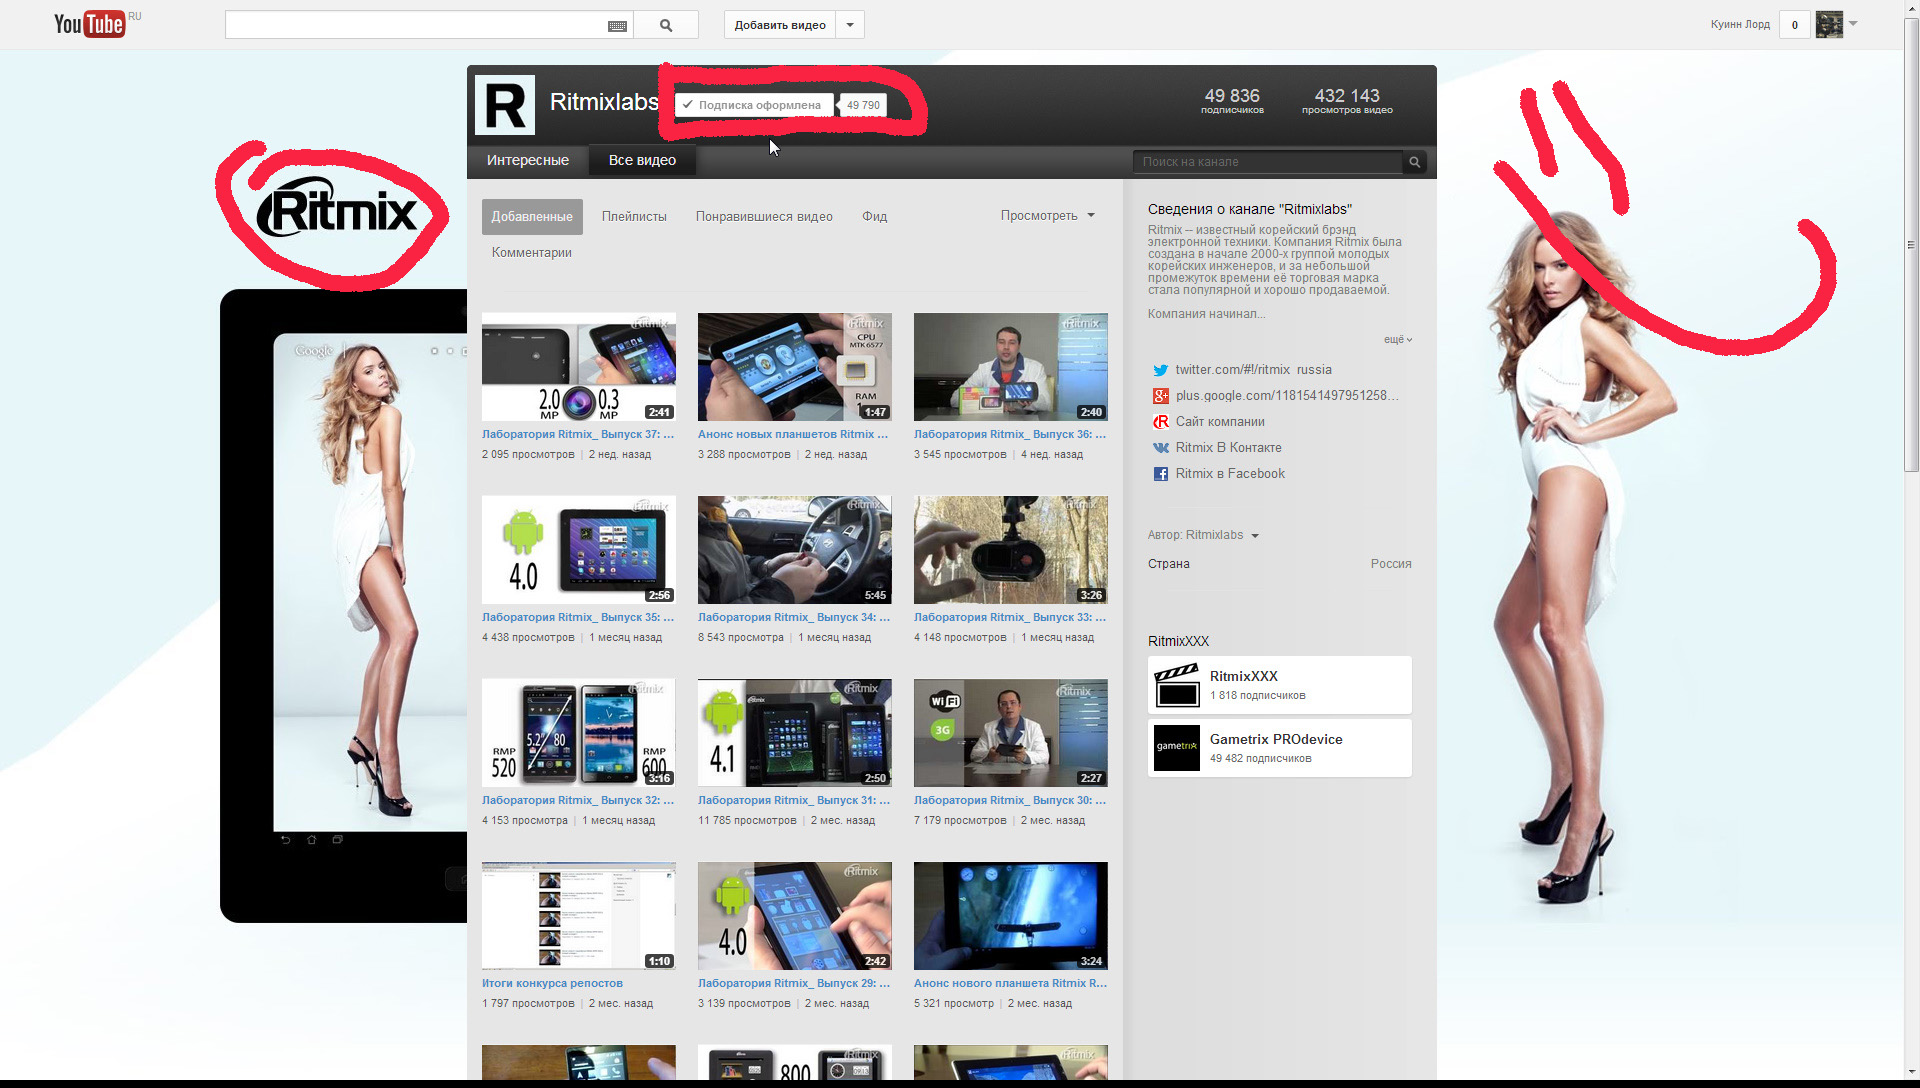Select the 'Плейлисты' tab
The image size is (1920, 1088).
[634, 217]
